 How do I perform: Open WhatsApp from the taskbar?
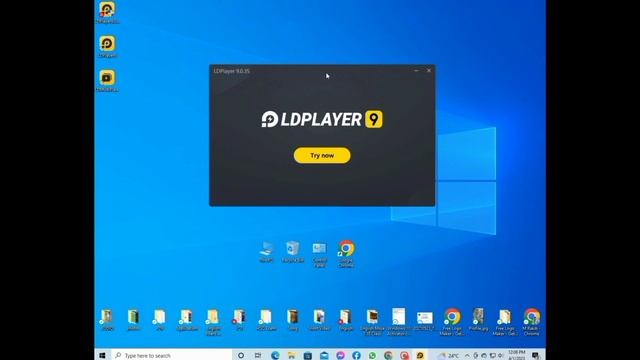[372, 356]
